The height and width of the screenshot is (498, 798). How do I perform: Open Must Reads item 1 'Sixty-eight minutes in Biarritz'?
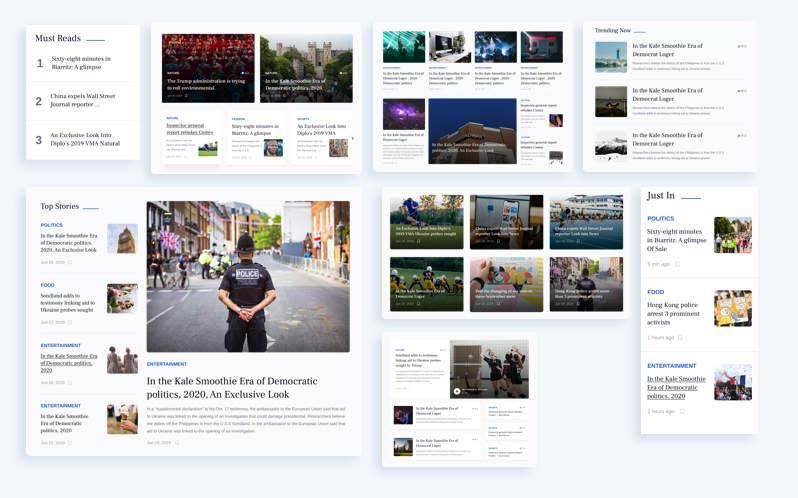(81, 63)
